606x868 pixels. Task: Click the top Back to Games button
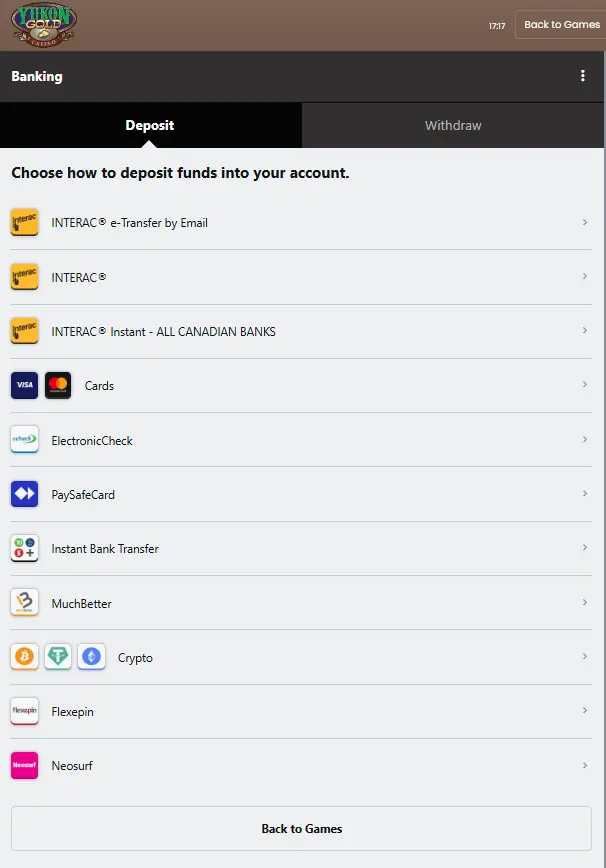[x=561, y=24]
